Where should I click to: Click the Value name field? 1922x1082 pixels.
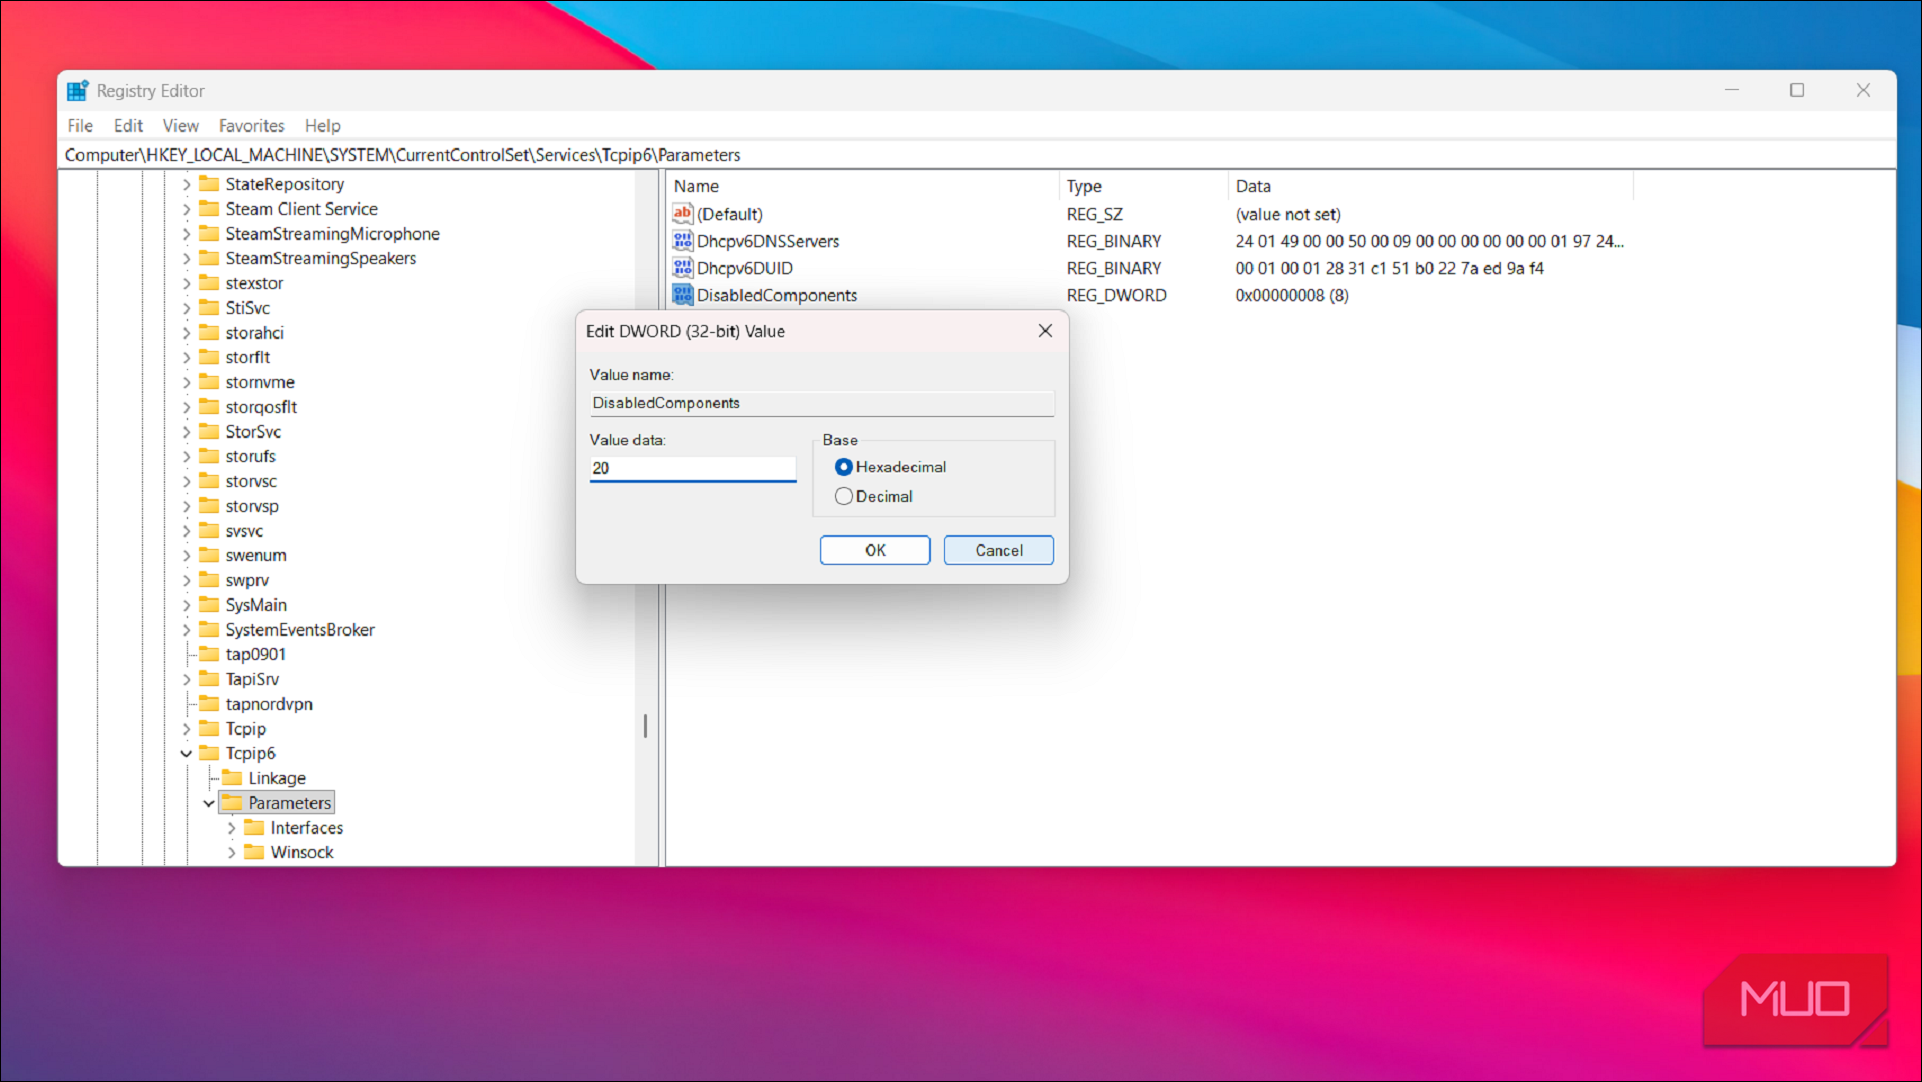click(x=822, y=403)
